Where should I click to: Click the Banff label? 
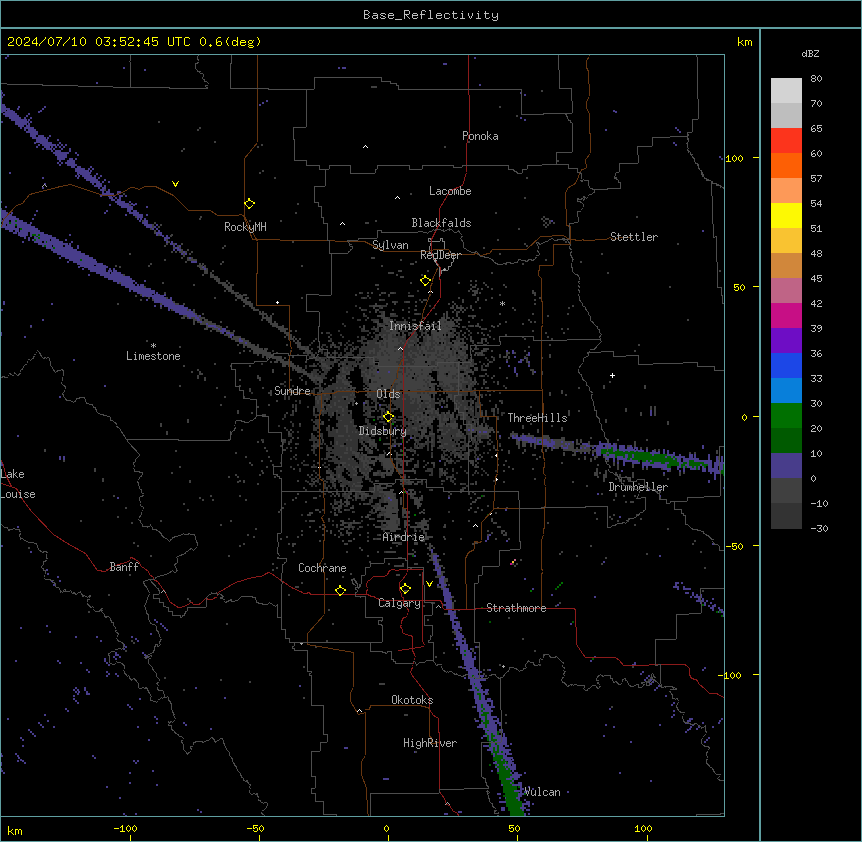(x=124, y=567)
